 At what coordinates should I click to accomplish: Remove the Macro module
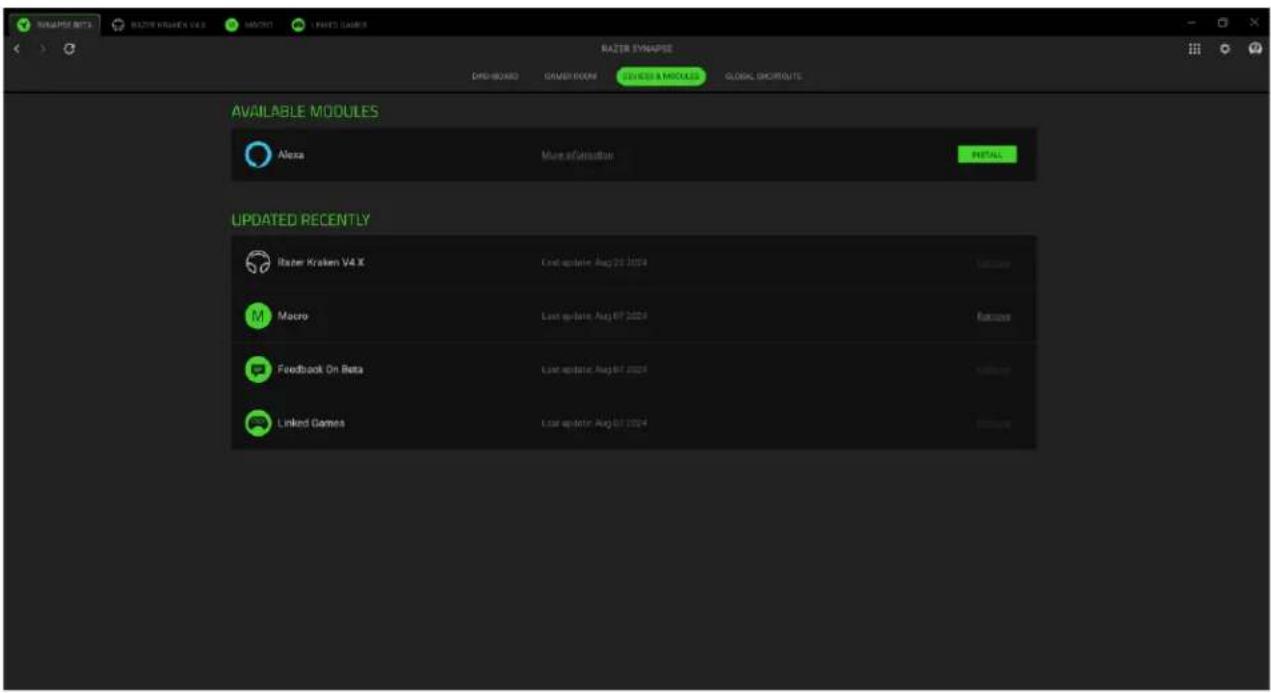(993, 316)
